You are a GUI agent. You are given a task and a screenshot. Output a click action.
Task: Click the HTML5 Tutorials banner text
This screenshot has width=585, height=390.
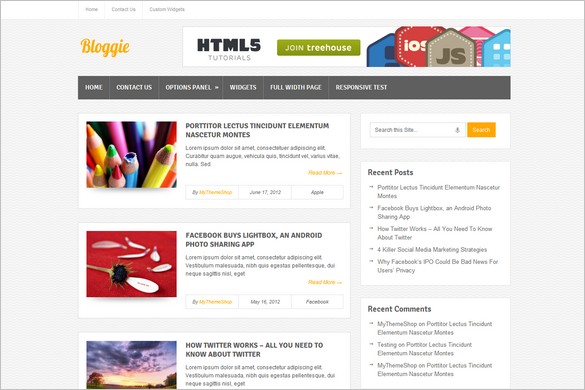[x=229, y=49]
